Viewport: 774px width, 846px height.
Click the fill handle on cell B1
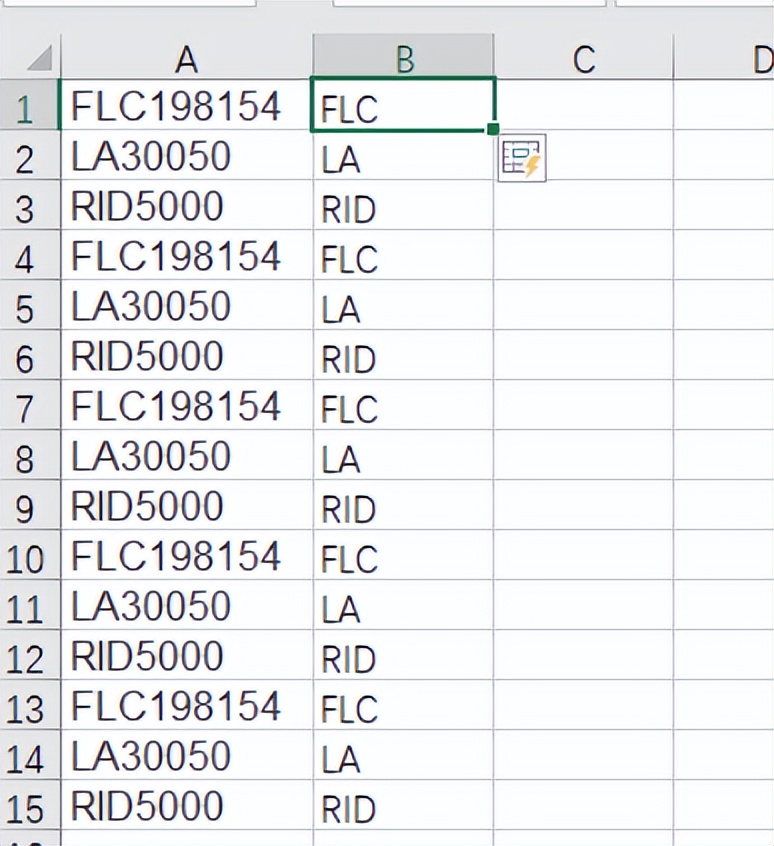tap(493, 129)
